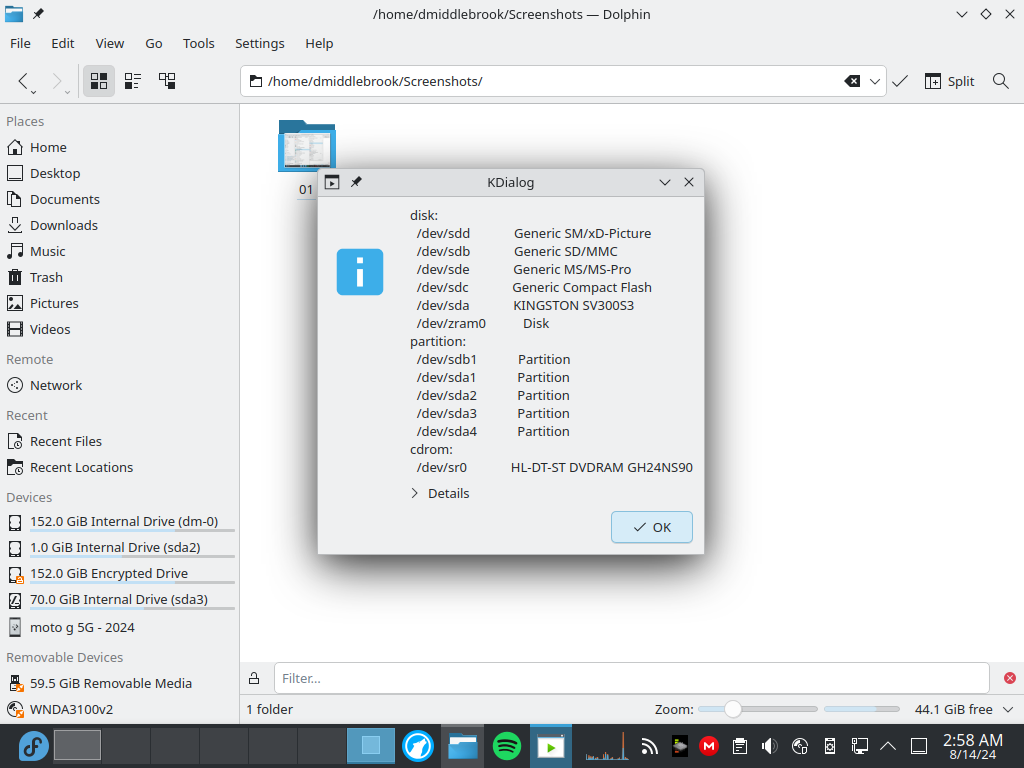Open the Help menu
Viewport: 1024px width, 768px height.
[319, 43]
